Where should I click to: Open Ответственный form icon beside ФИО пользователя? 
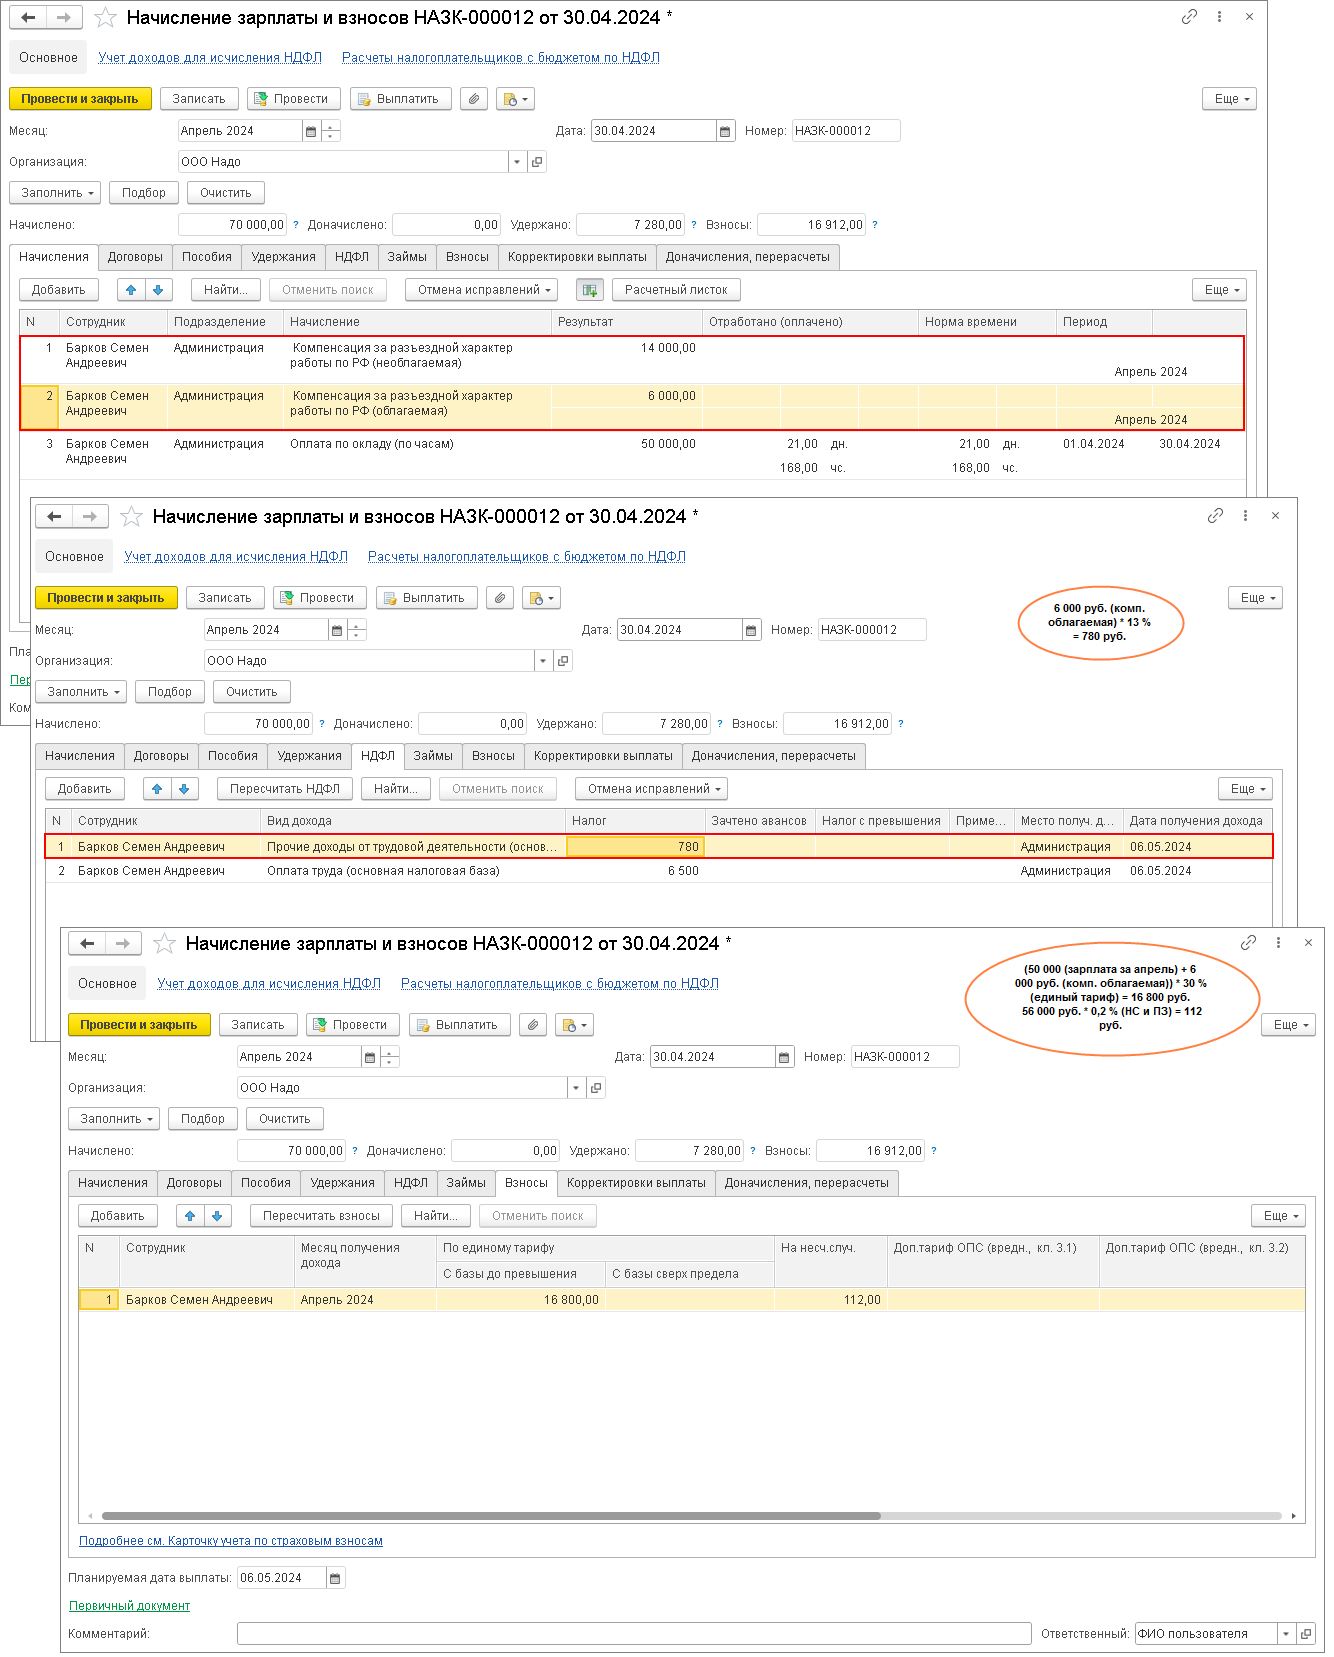click(x=1306, y=1634)
